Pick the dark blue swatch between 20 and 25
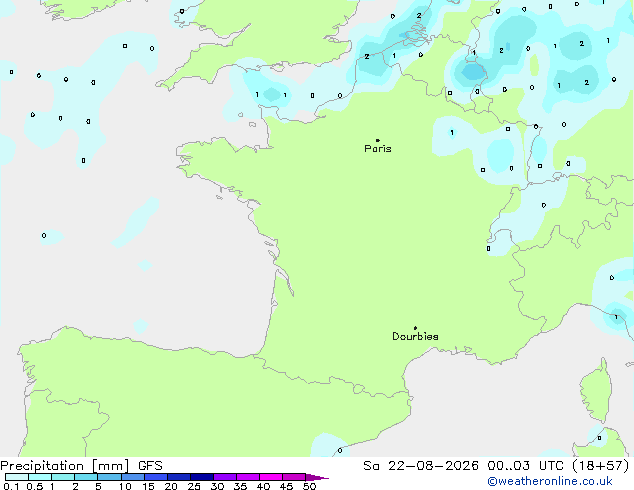Viewport: 634px width, 490px height. pyautogui.click(x=179, y=477)
